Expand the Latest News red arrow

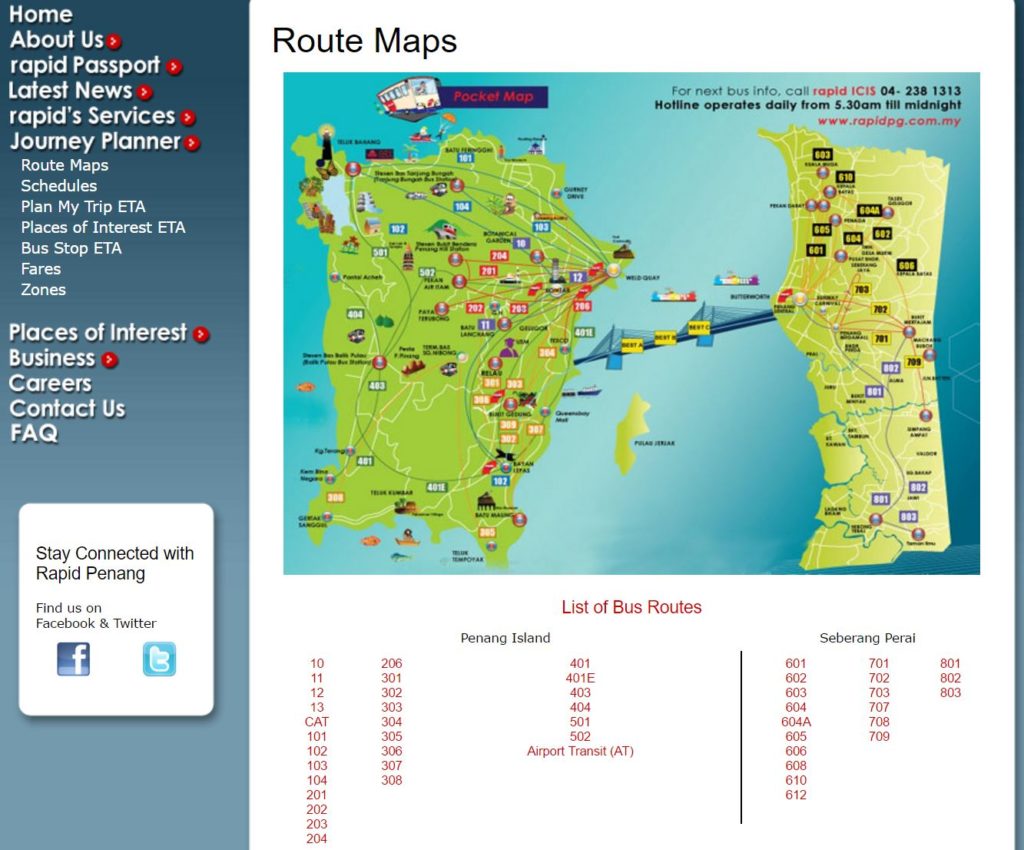point(145,92)
